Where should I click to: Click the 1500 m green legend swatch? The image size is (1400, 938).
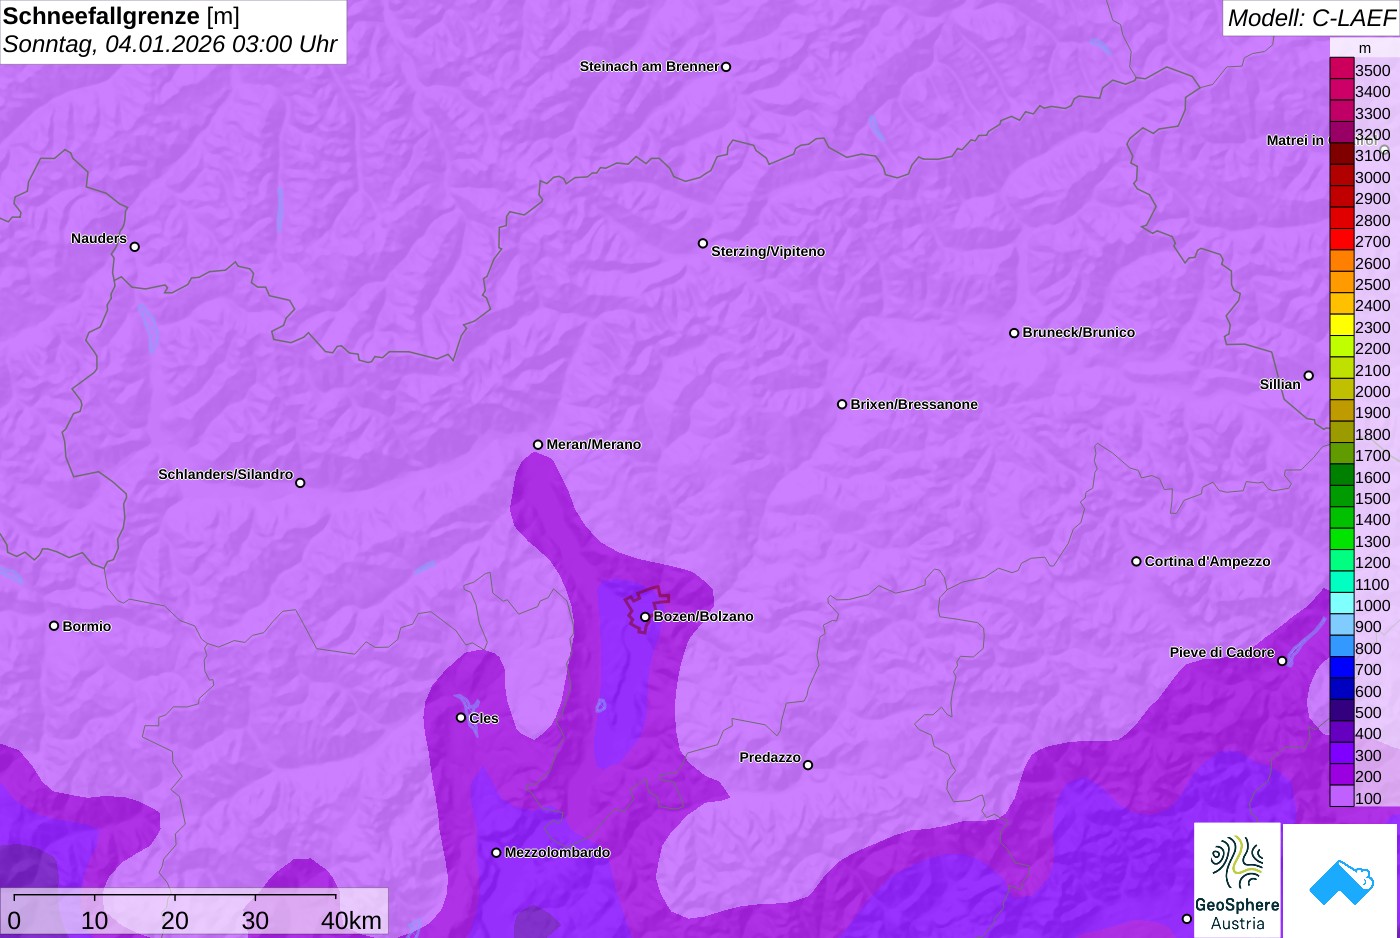(1341, 497)
